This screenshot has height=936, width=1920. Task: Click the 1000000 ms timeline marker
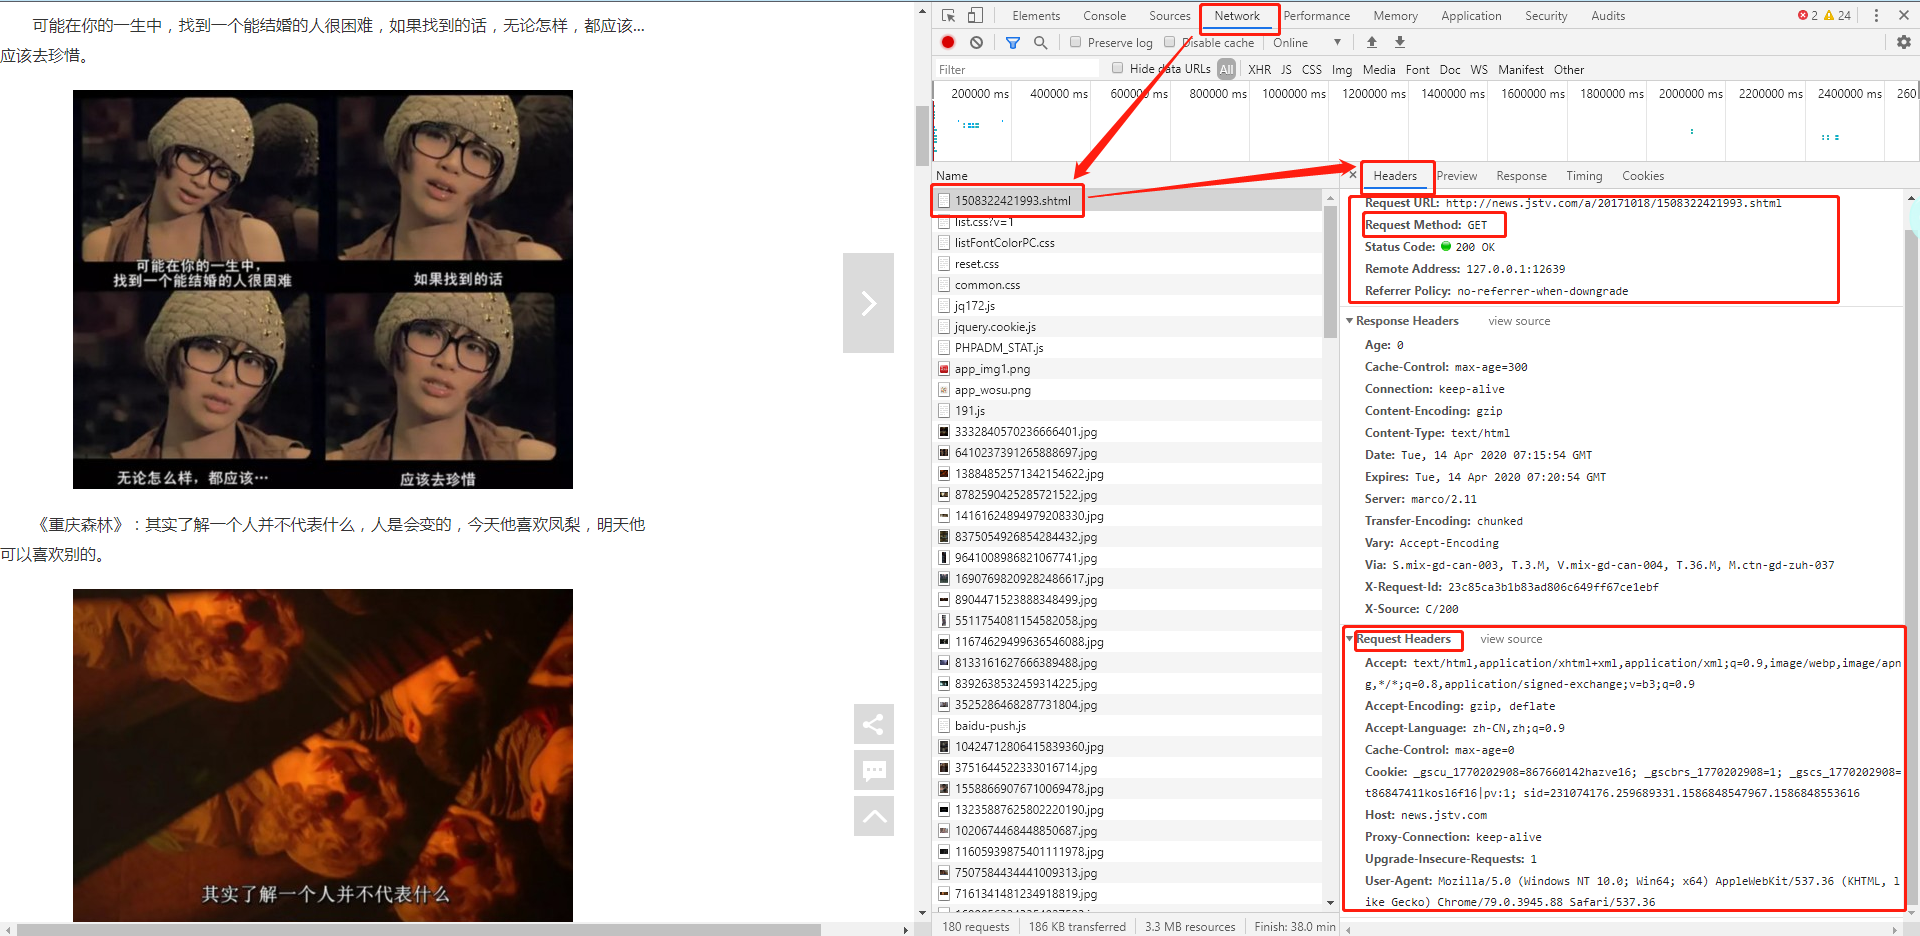pyautogui.click(x=1293, y=93)
